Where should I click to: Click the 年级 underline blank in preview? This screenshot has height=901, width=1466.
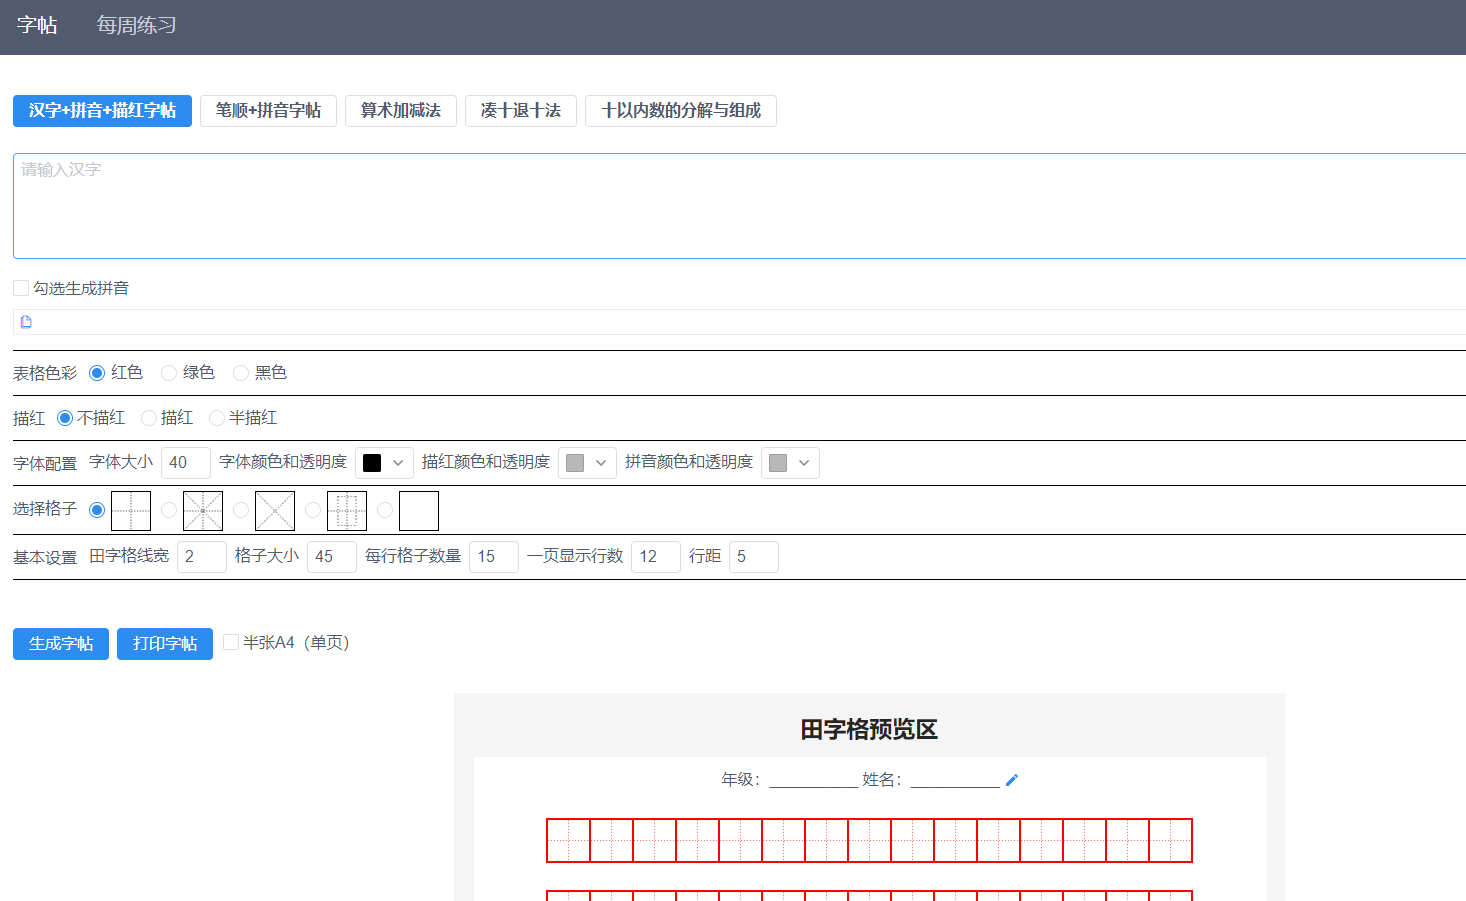pos(813,780)
